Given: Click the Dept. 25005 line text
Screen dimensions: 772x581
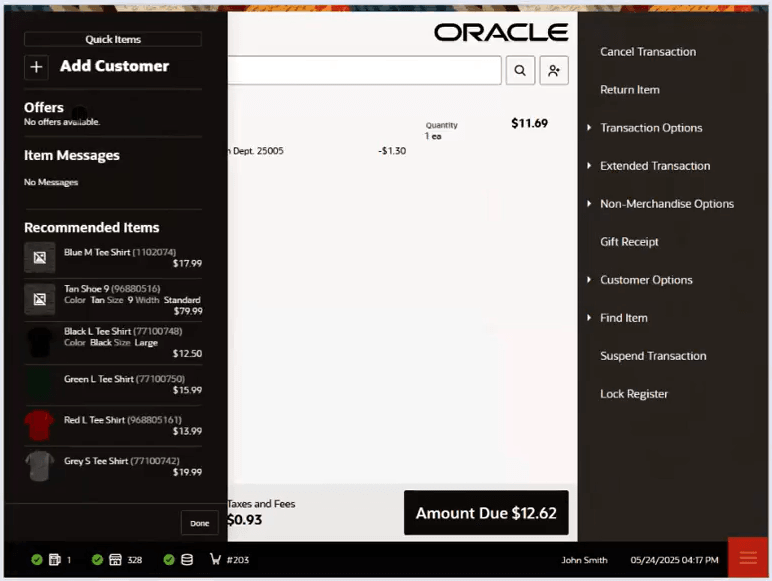Looking at the screenshot, I should click(256, 151).
